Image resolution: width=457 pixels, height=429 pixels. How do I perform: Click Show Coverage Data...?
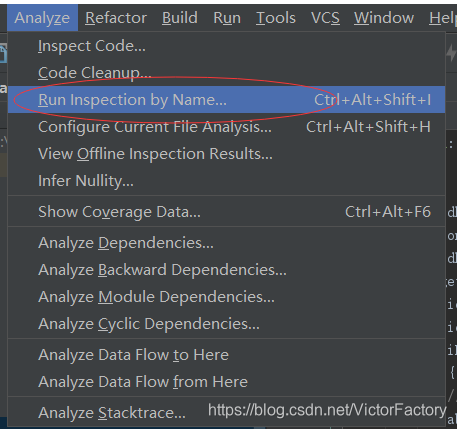click(226, 212)
